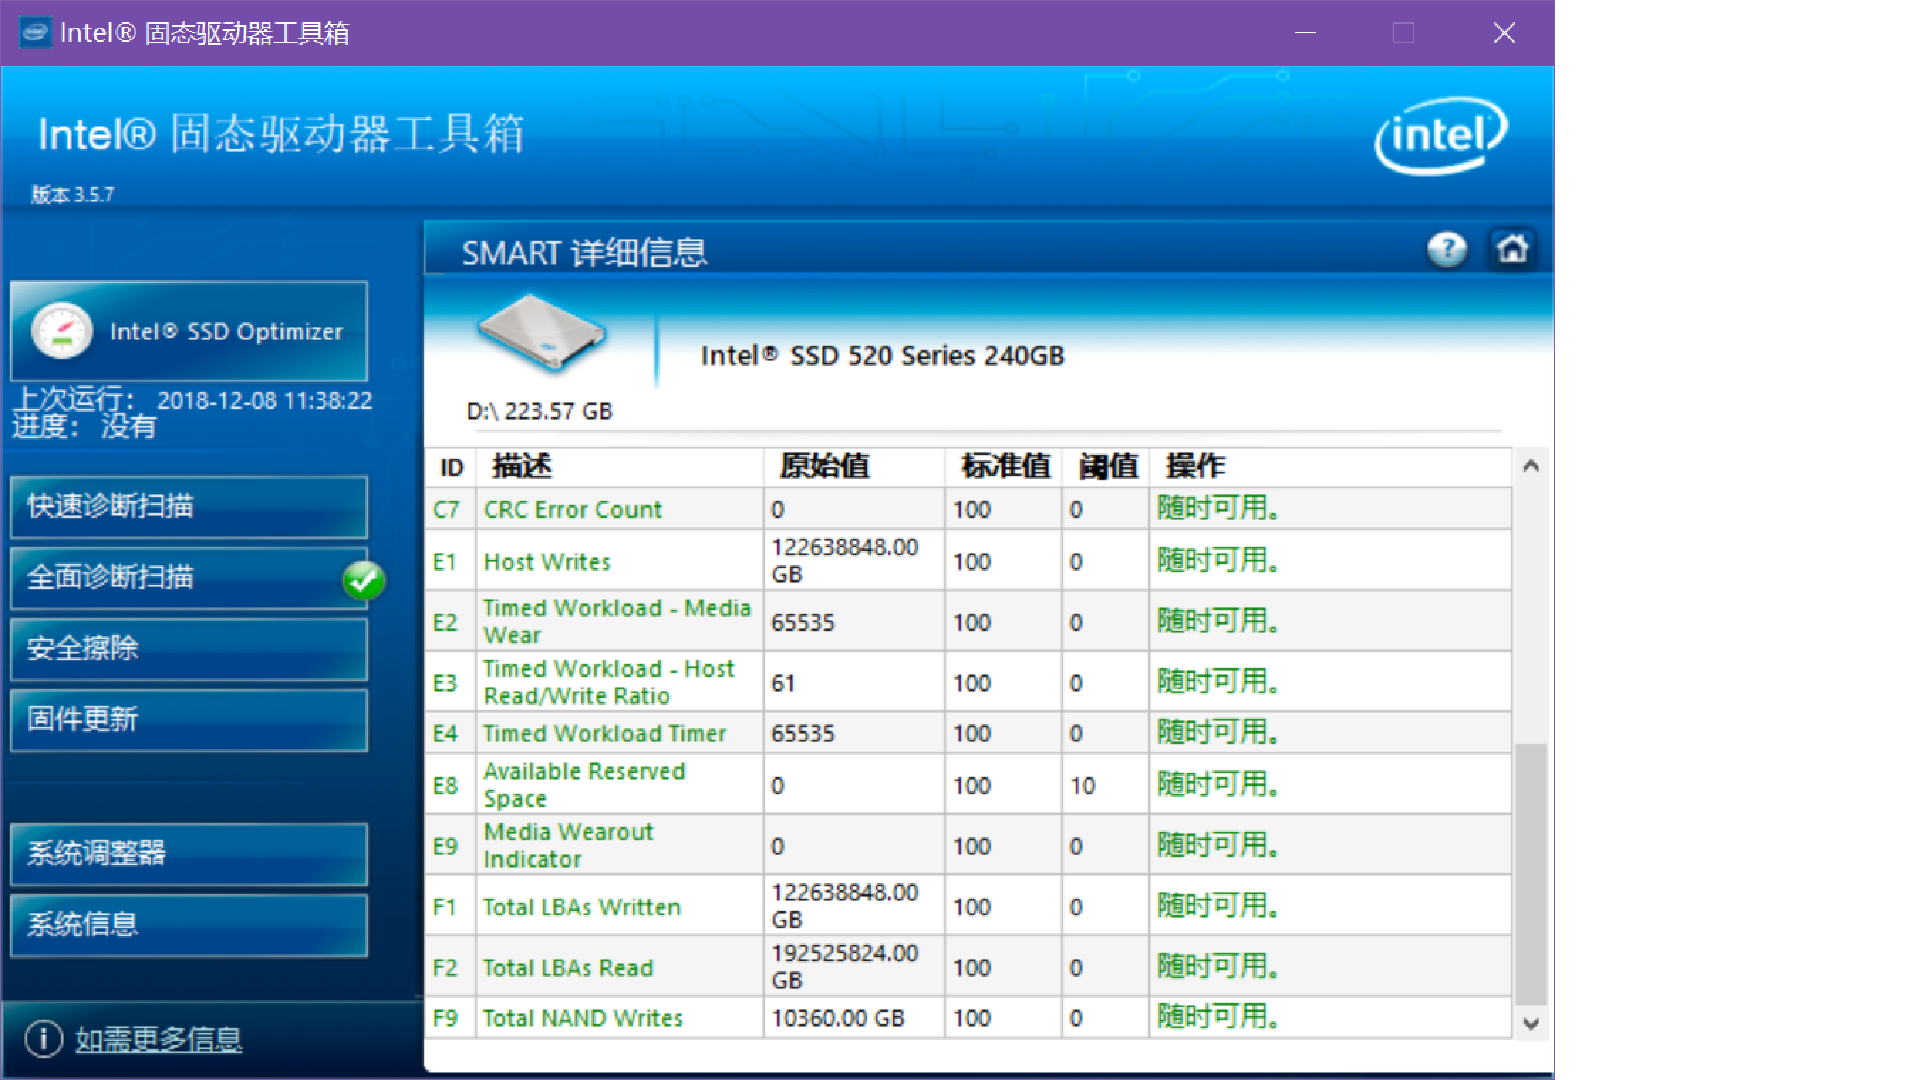Click 随时可用 action in F2 row
The image size is (1920, 1080).
pos(1218,967)
